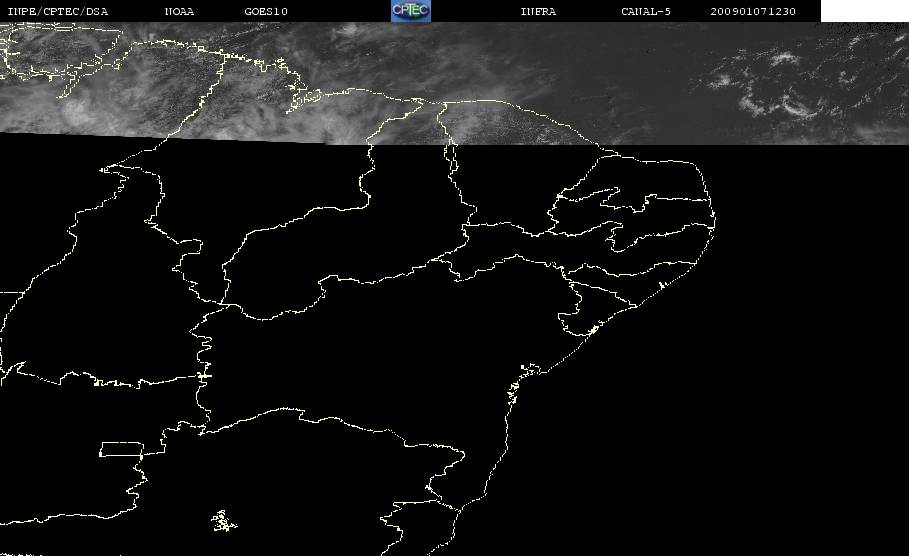Select the CANAL-5 channel label

point(646,11)
